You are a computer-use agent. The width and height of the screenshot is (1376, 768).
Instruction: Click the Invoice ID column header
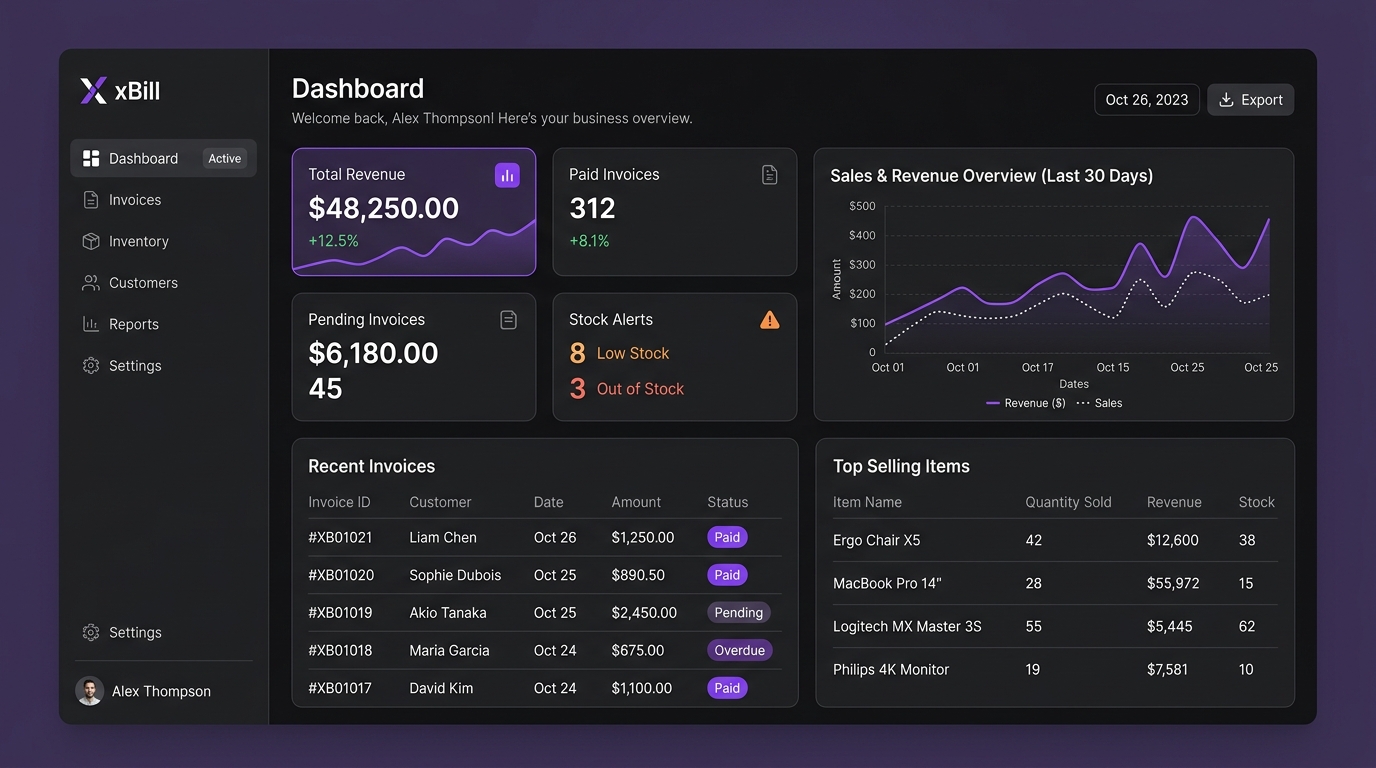[x=339, y=502]
